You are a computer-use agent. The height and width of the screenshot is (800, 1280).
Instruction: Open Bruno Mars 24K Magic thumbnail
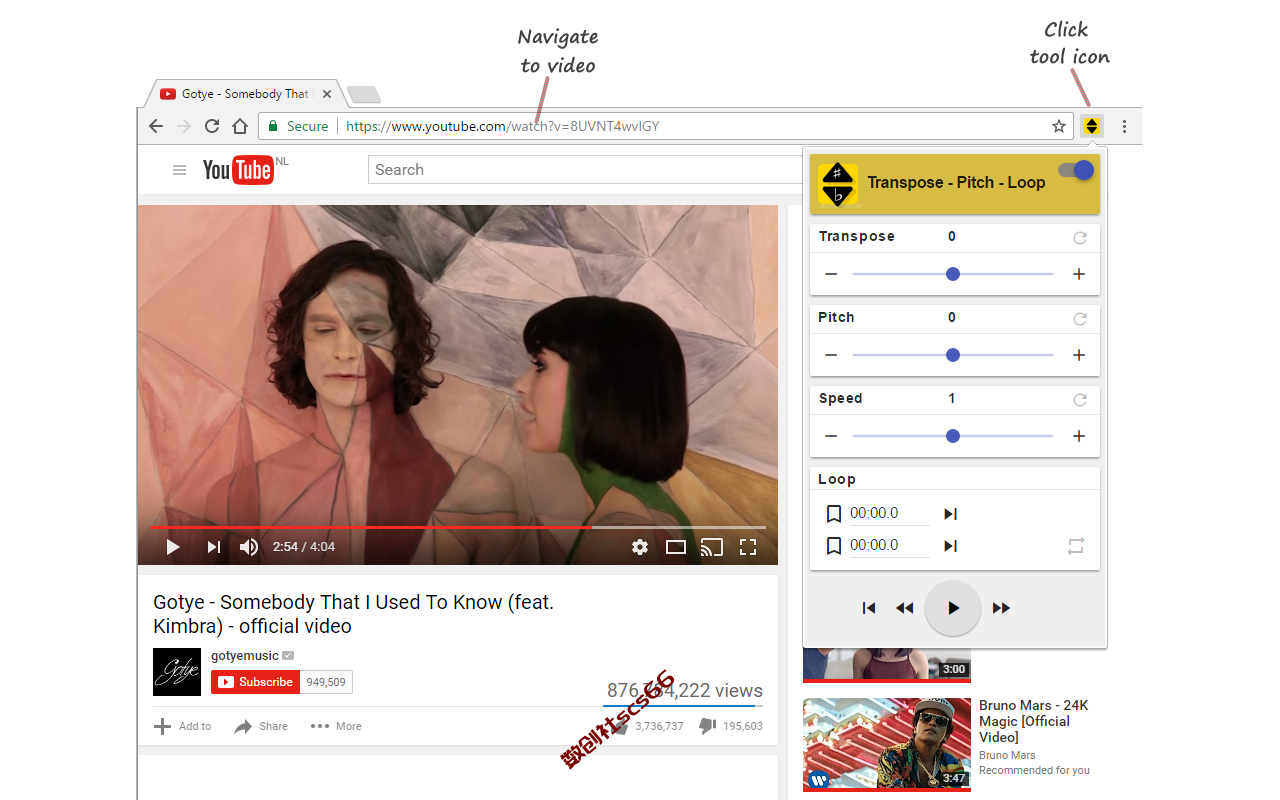pyautogui.click(x=887, y=743)
